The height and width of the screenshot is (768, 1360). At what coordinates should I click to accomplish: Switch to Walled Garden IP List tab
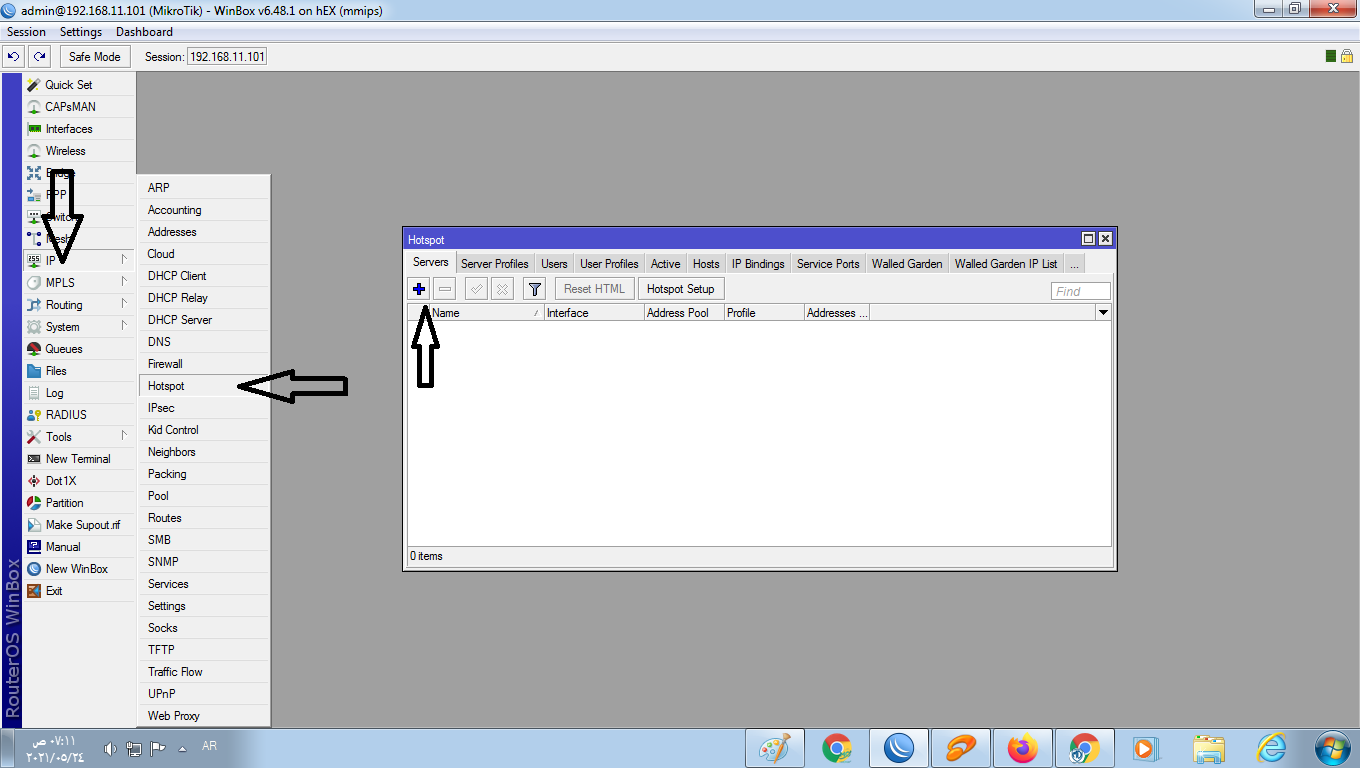click(x=1005, y=264)
